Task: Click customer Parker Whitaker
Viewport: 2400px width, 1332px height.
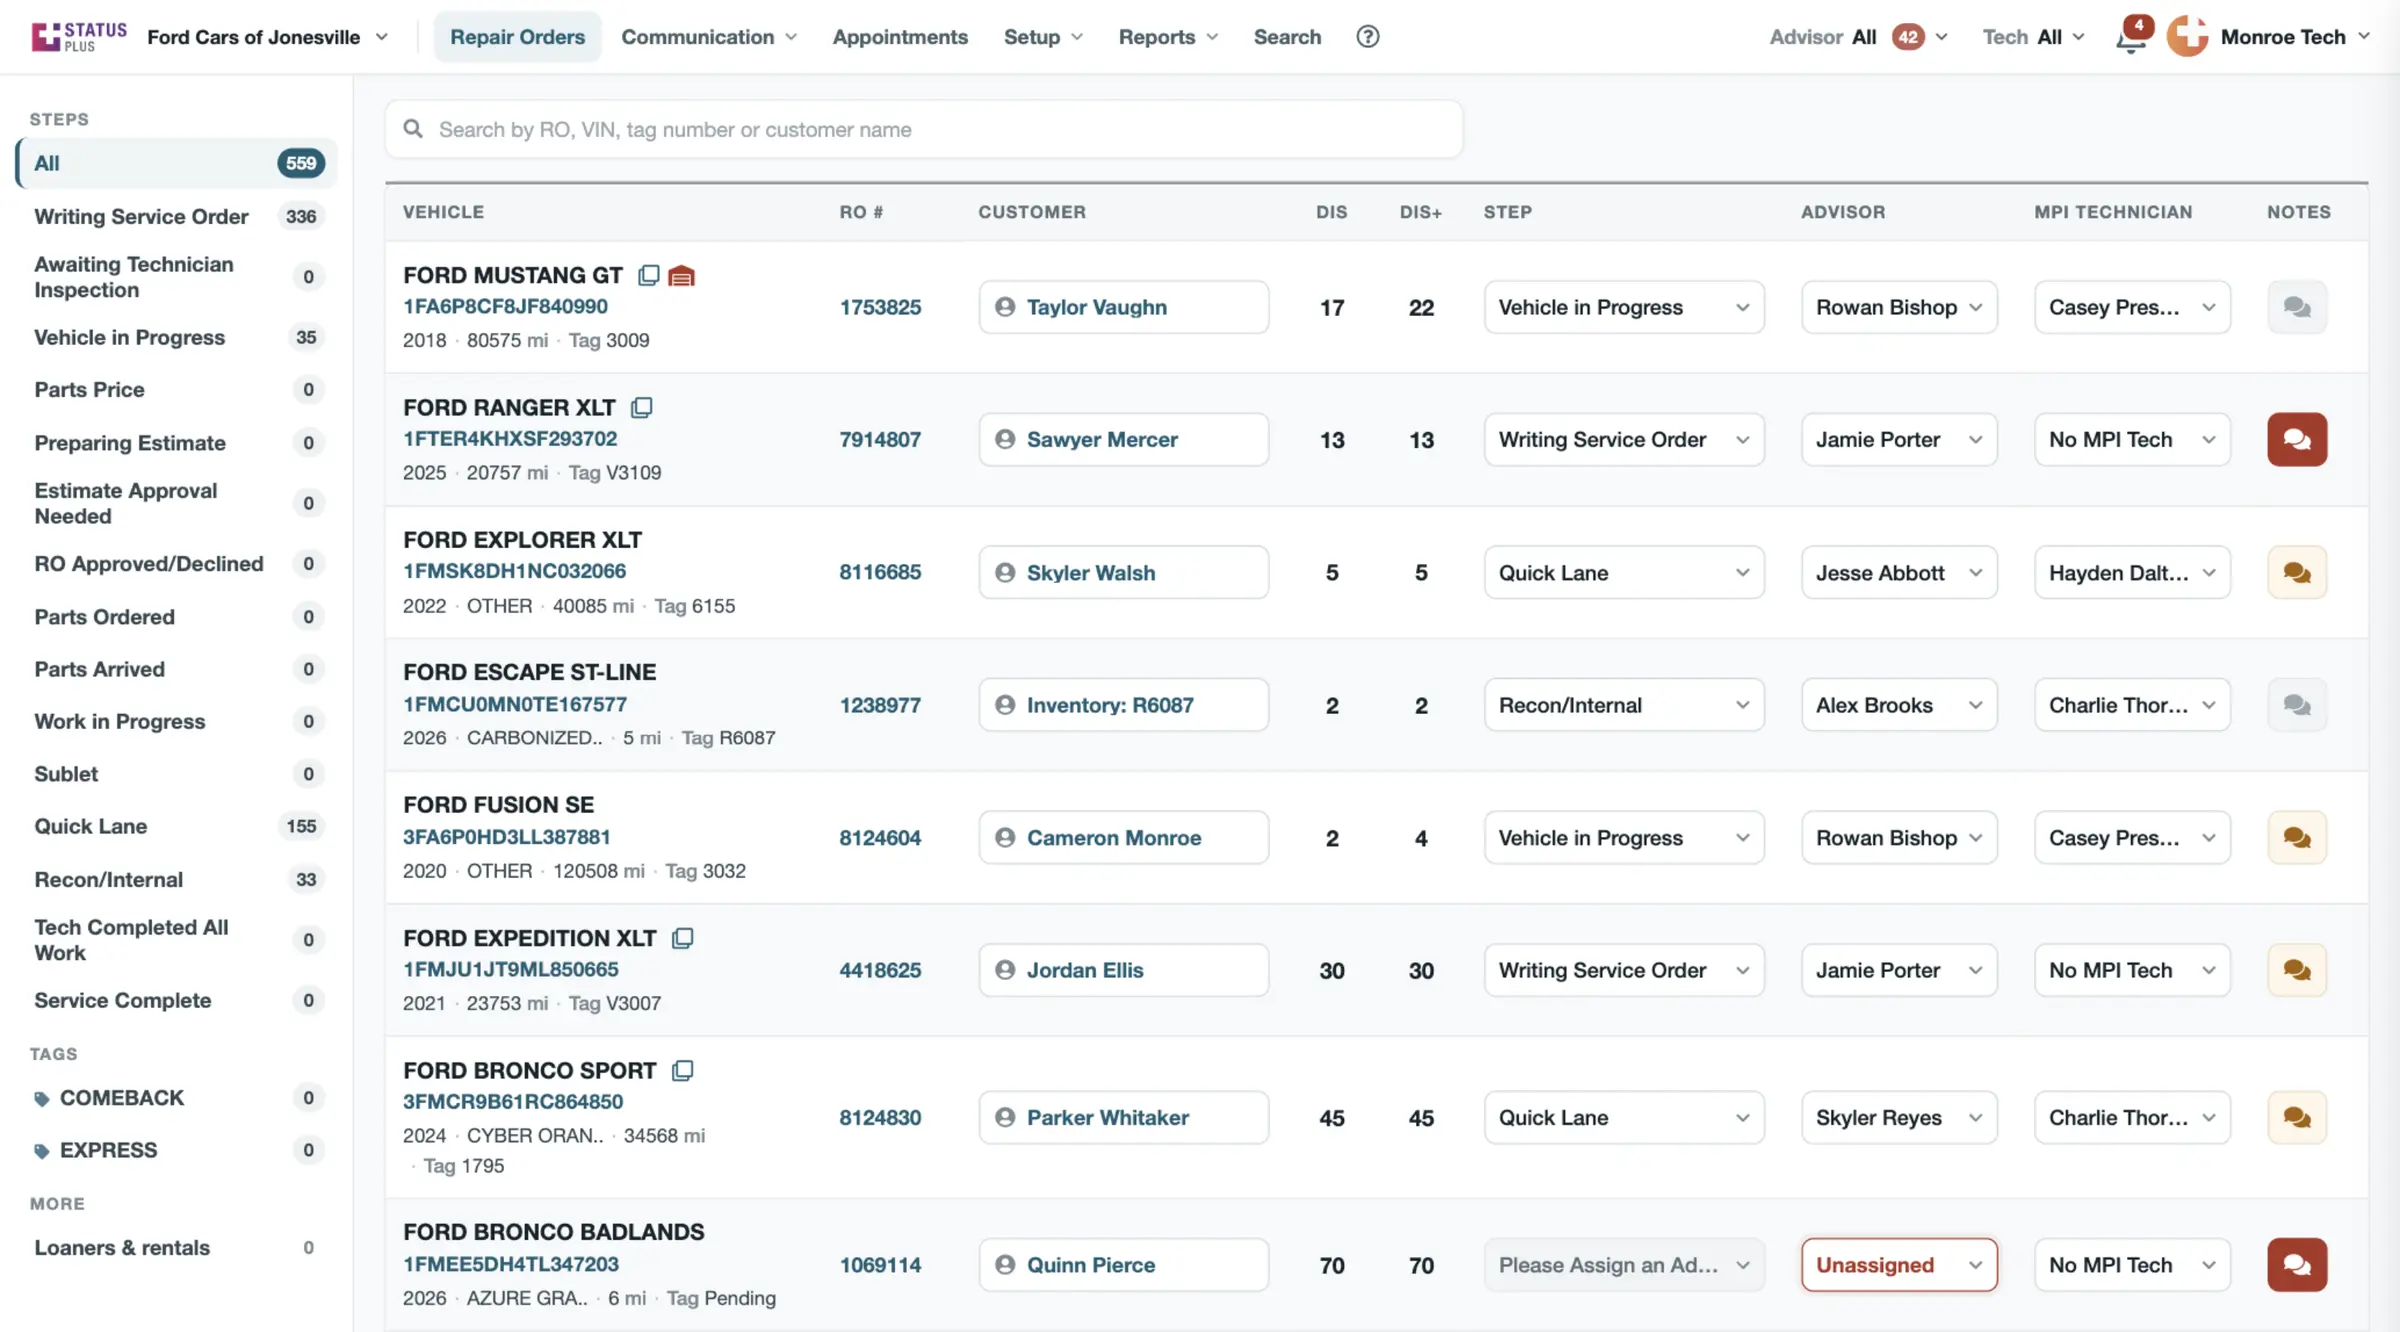Action: tap(1123, 1117)
